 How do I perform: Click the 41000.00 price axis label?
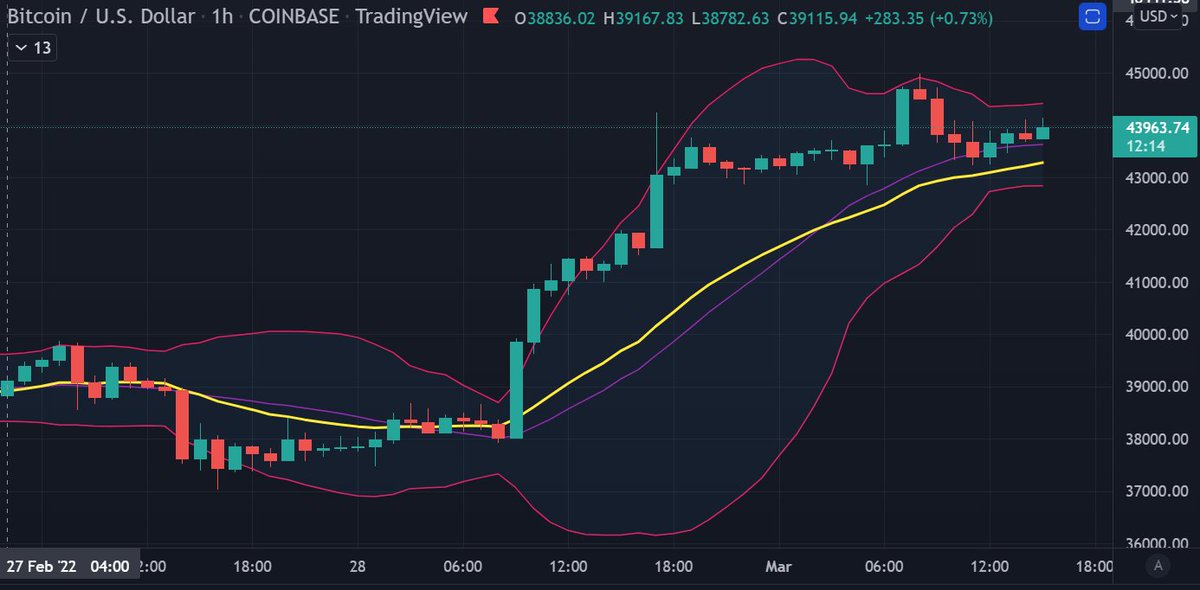pos(1156,283)
